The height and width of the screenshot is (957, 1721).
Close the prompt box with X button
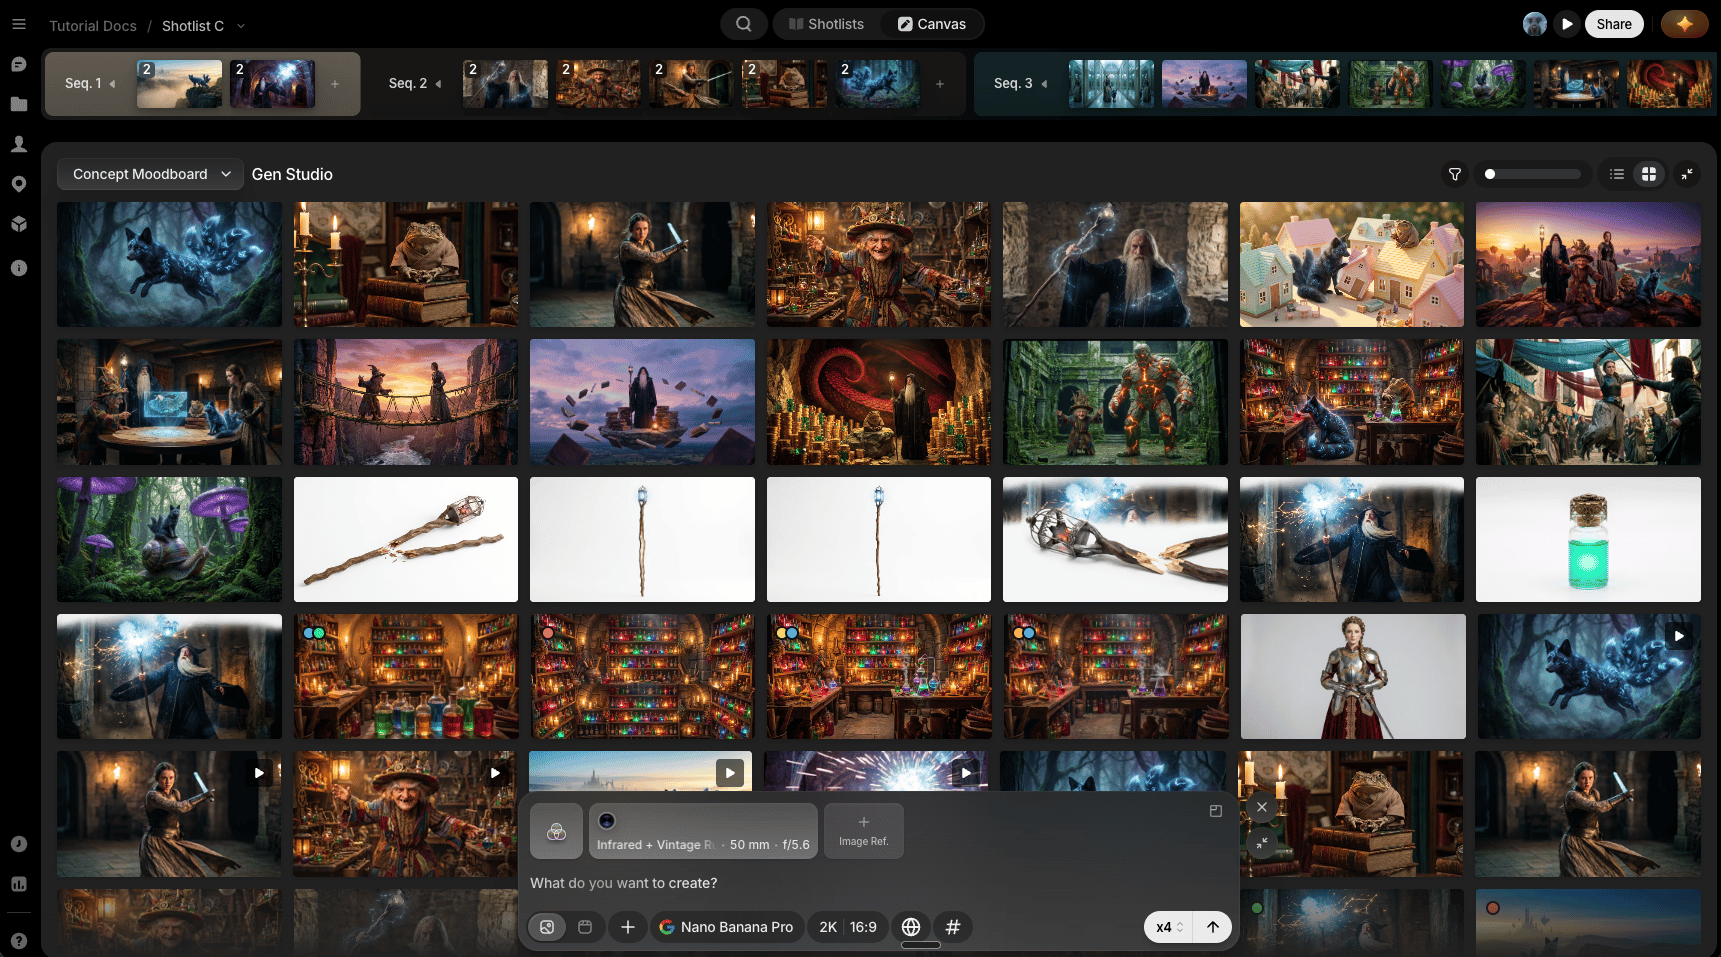[1262, 807]
